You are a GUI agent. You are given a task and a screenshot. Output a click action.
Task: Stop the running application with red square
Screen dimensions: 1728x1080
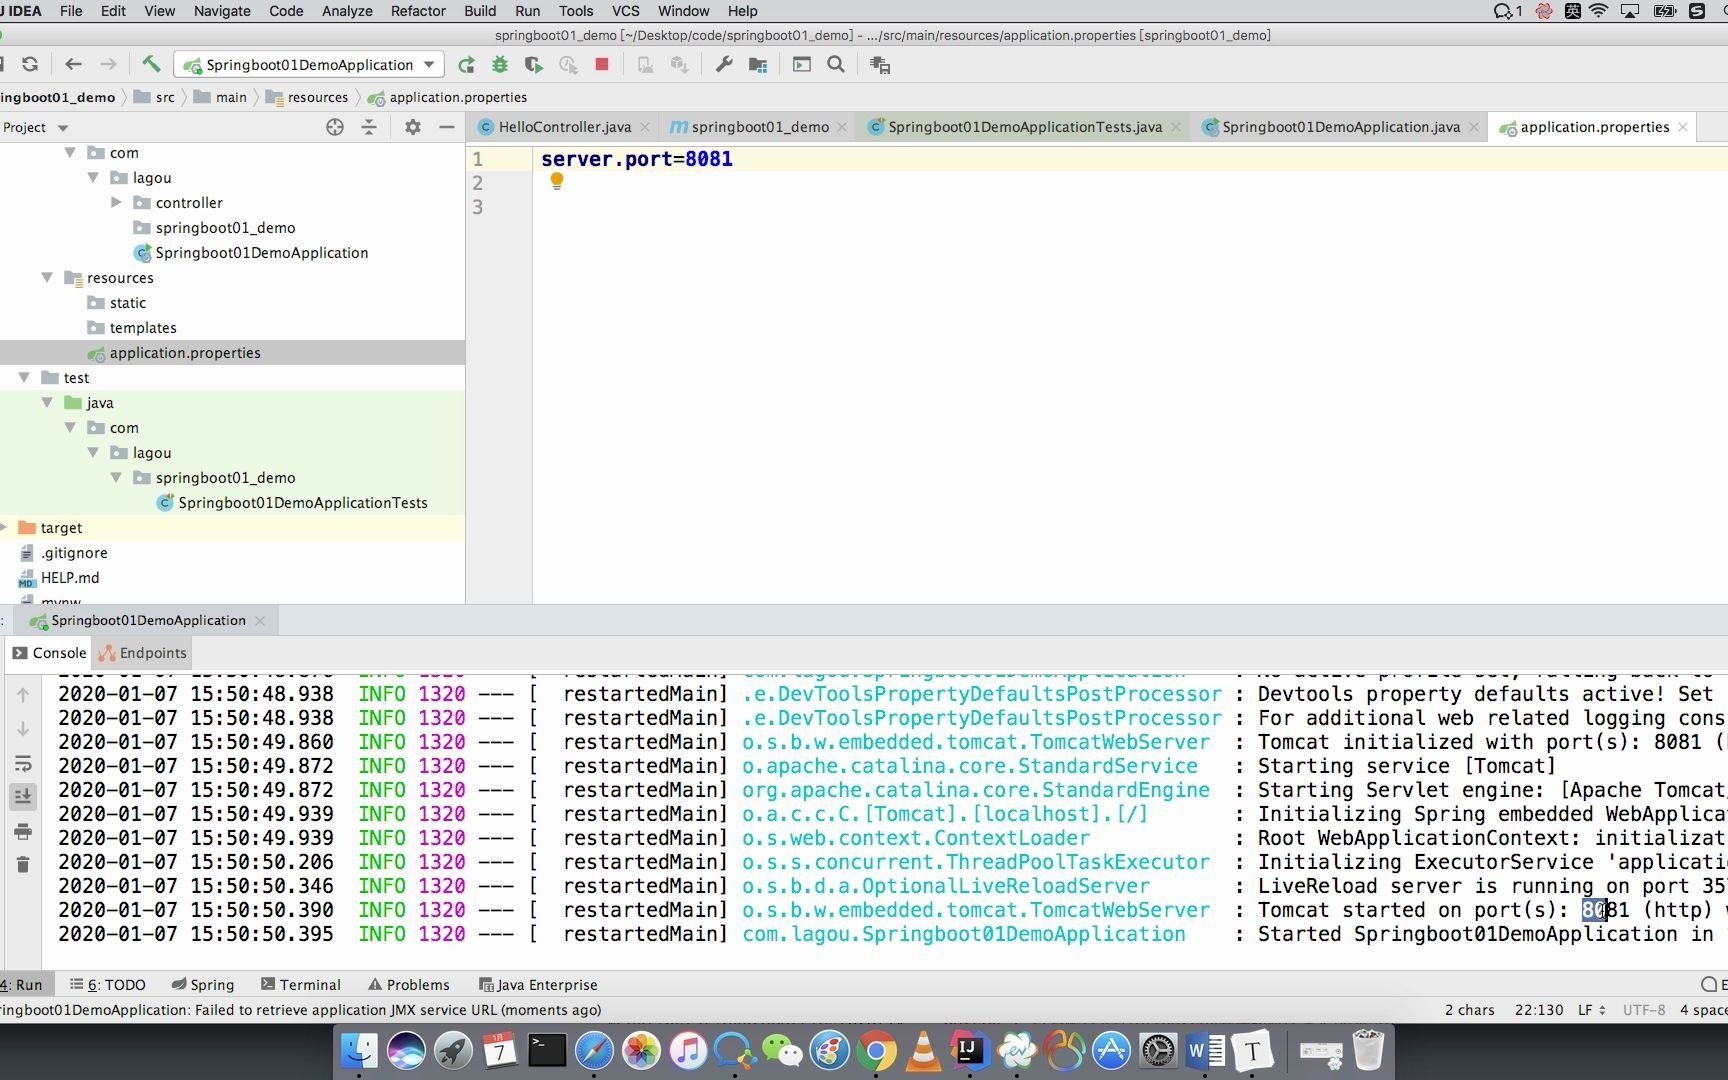pos(602,64)
